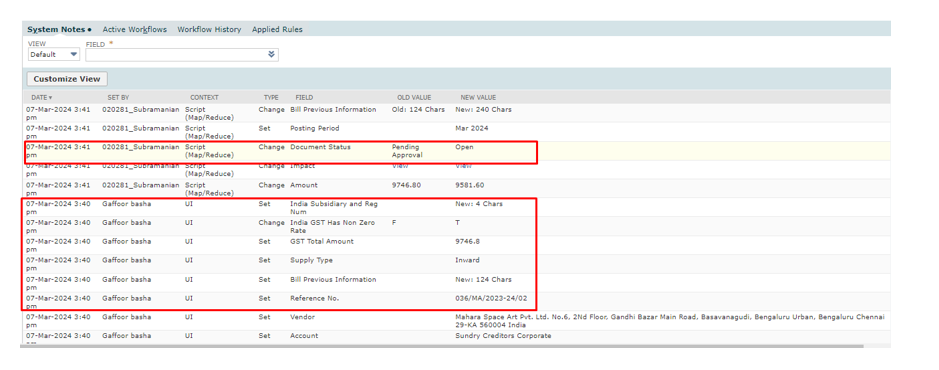Click the Old Value column header

(x=414, y=98)
